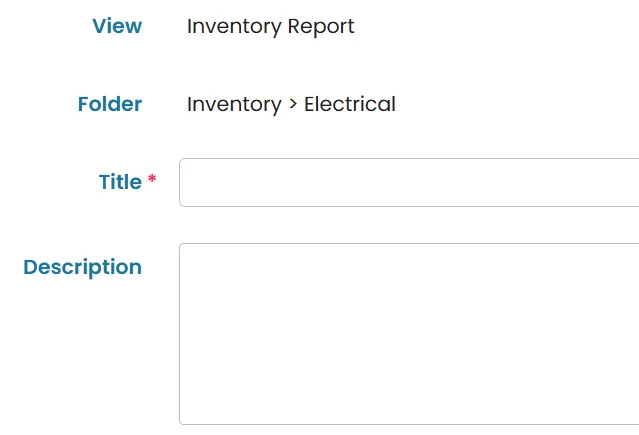The image size is (639, 435).
Task: Select the Electrical folder breadcrumb
Action: 350,104
